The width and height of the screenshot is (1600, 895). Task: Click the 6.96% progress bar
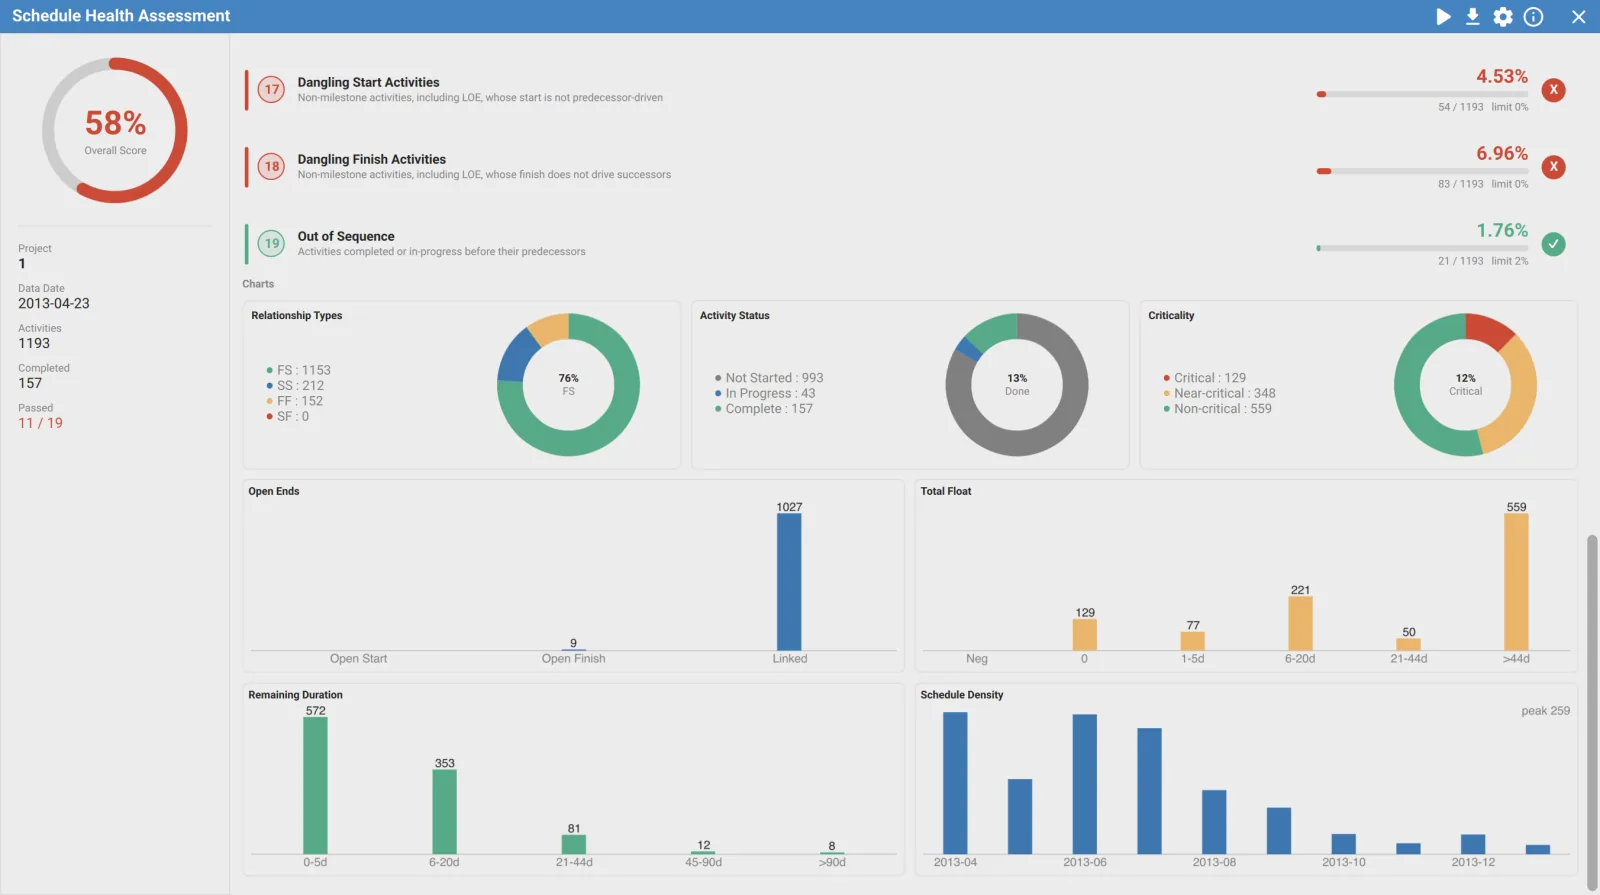pos(1422,171)
